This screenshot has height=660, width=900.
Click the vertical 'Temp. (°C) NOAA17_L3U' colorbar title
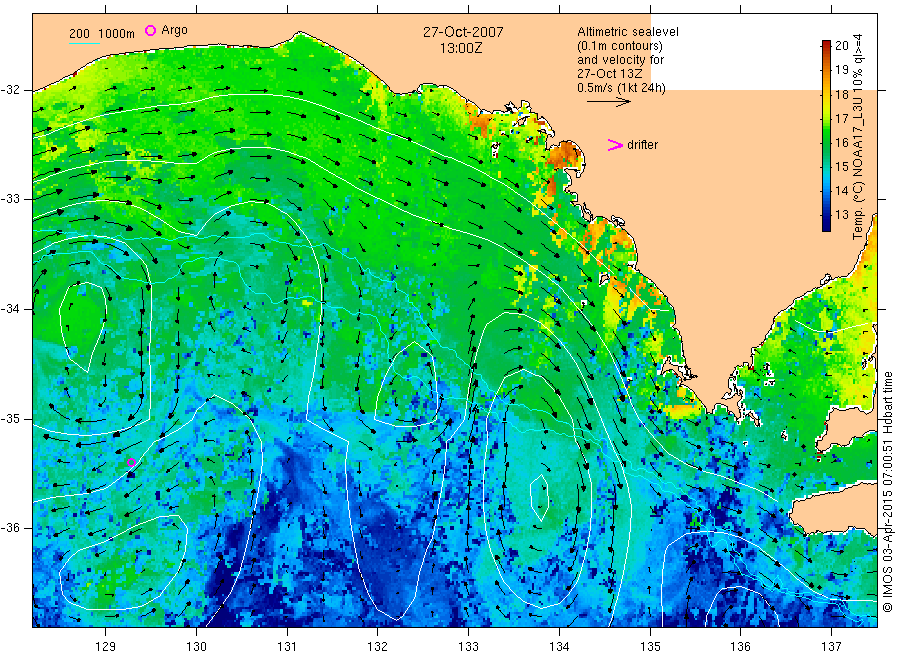[858, 137]
